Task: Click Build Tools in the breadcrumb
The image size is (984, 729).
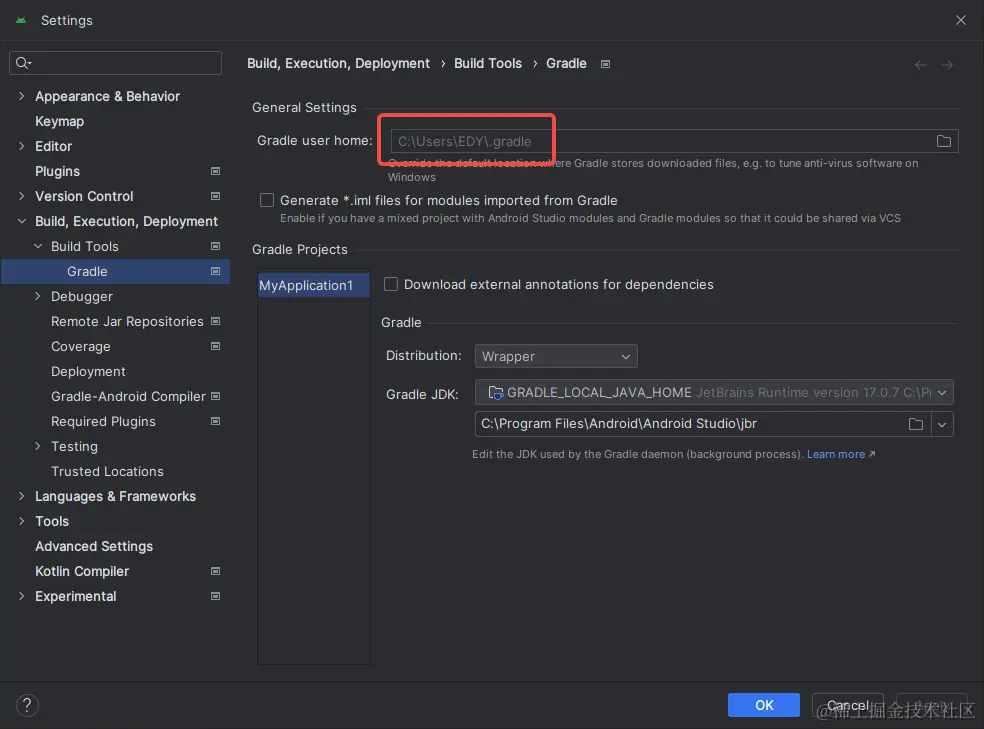Action: [488, 63]
